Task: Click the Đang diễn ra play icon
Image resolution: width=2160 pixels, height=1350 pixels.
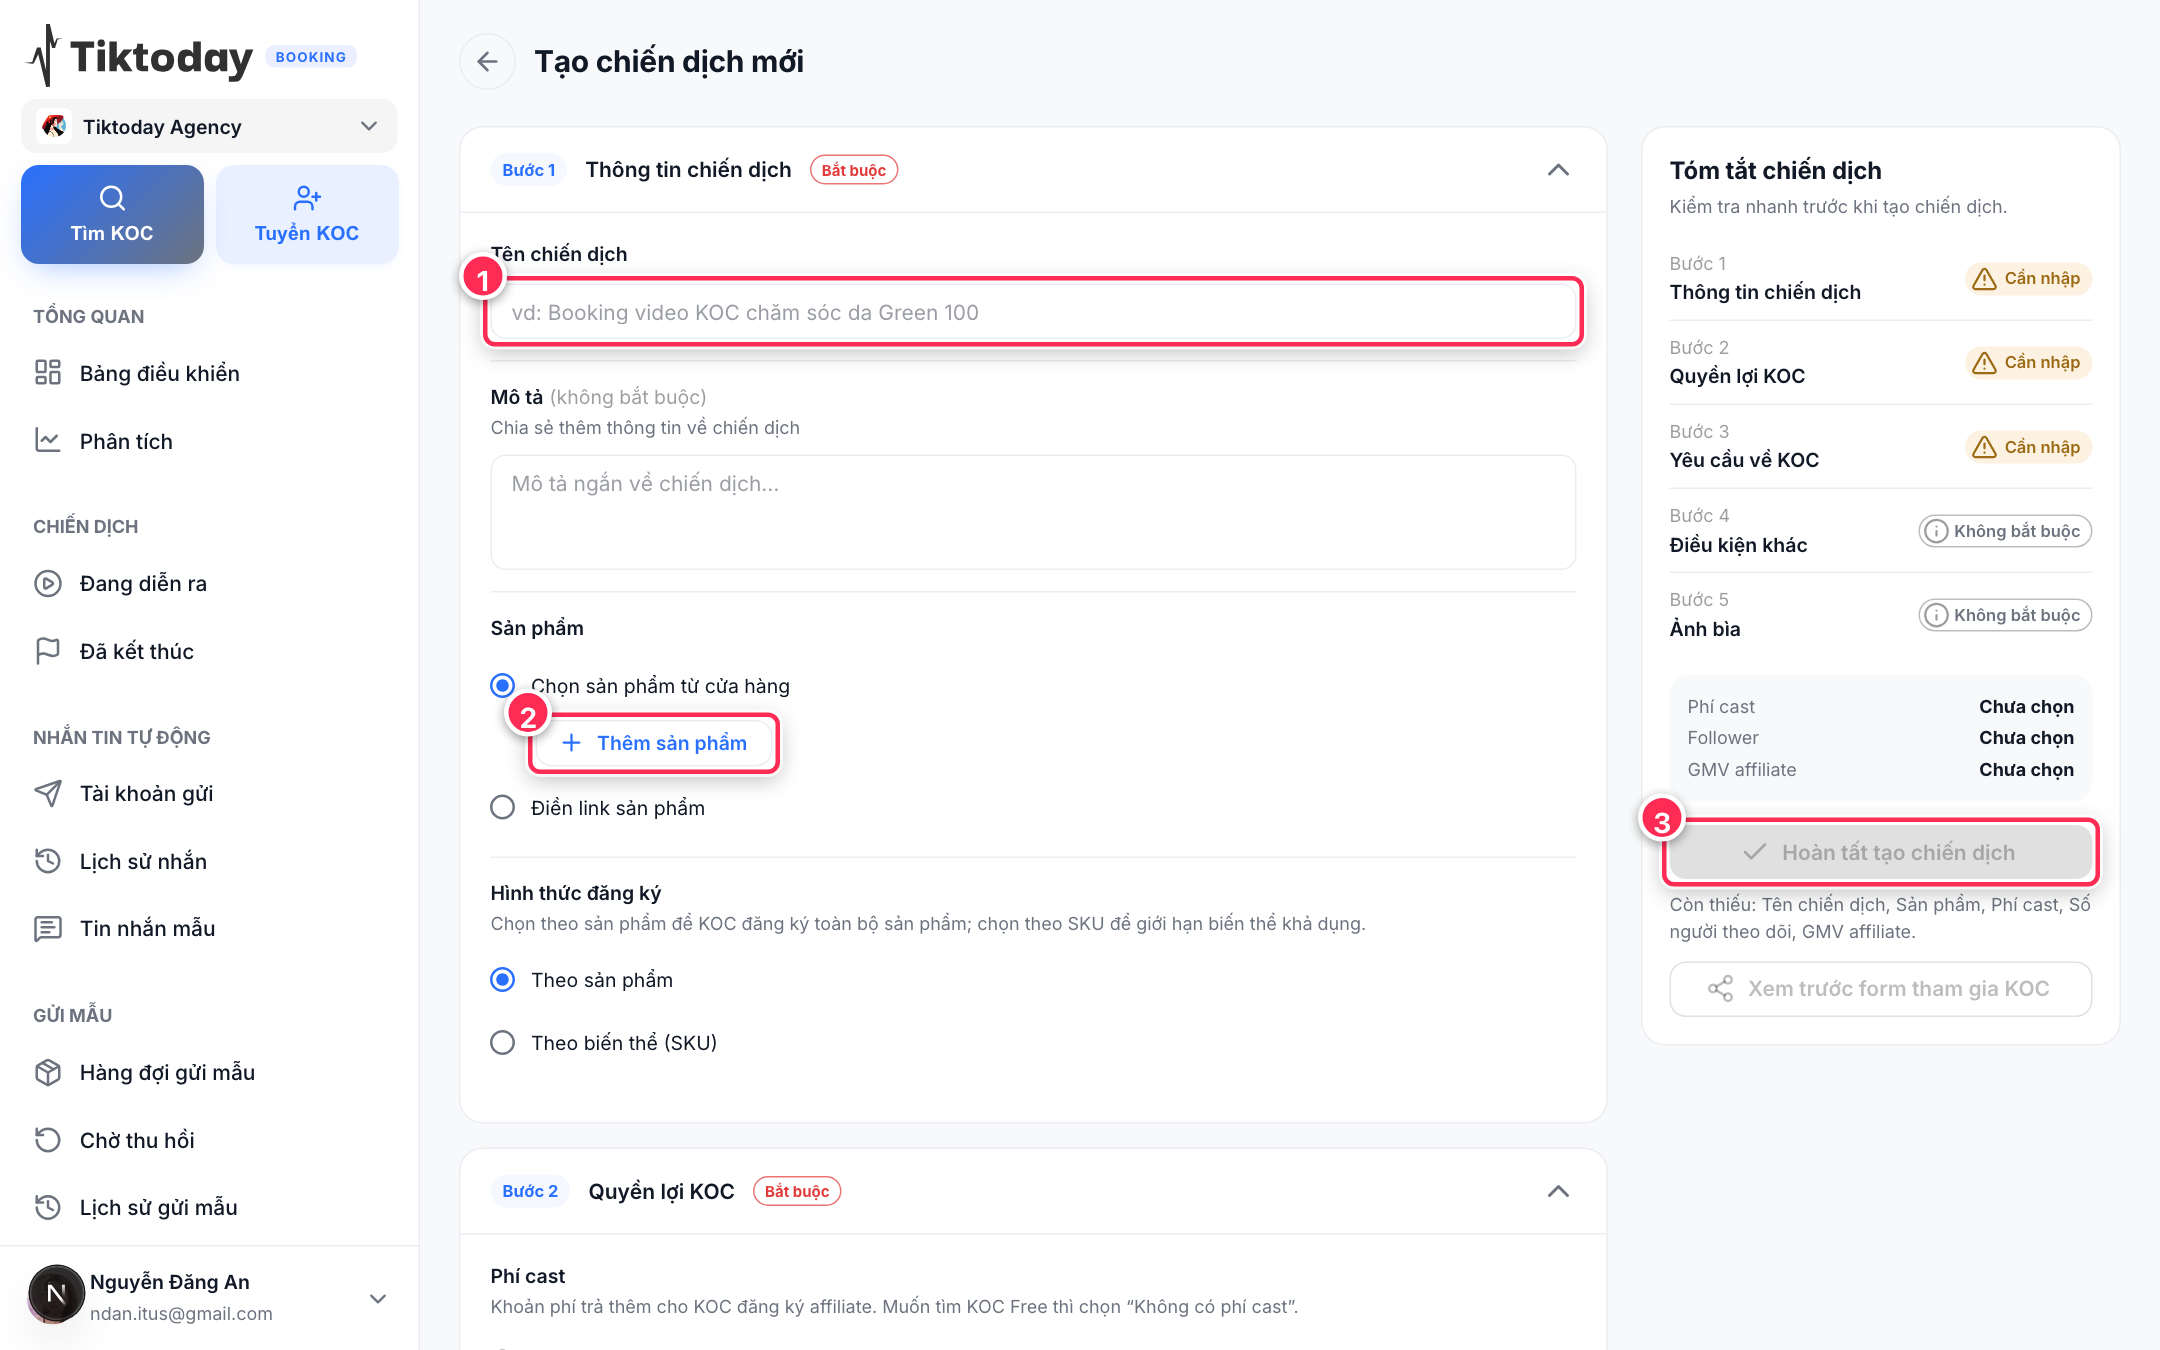Action: [x=48, y=583]
